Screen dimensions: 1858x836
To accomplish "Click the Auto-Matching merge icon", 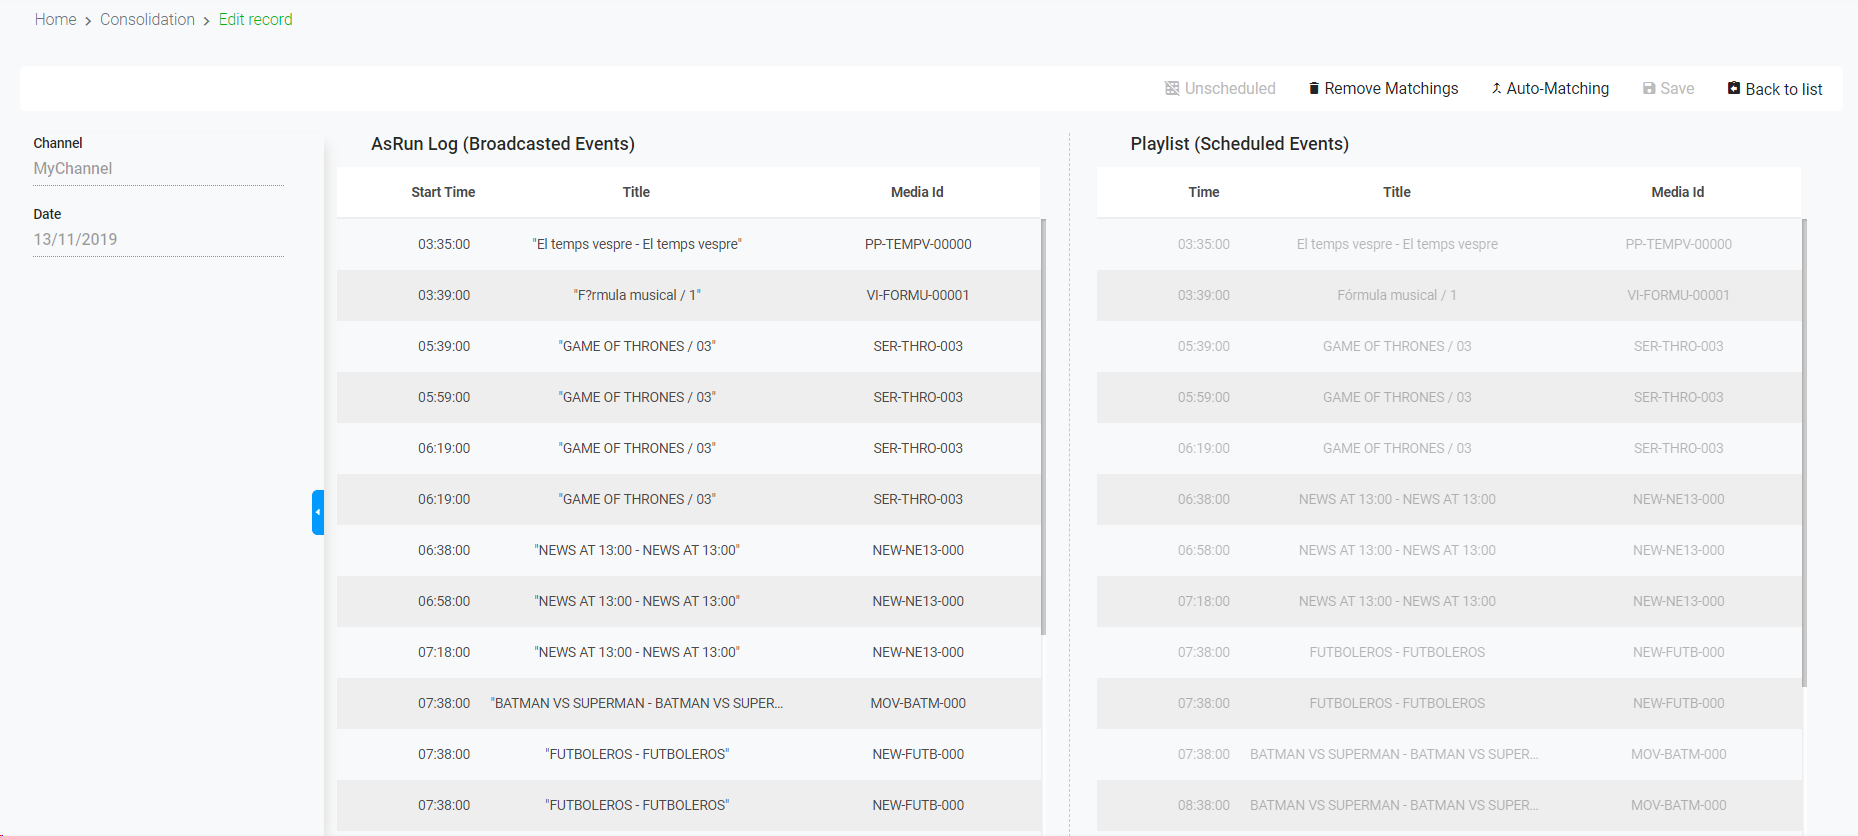I will [1496, 89].
